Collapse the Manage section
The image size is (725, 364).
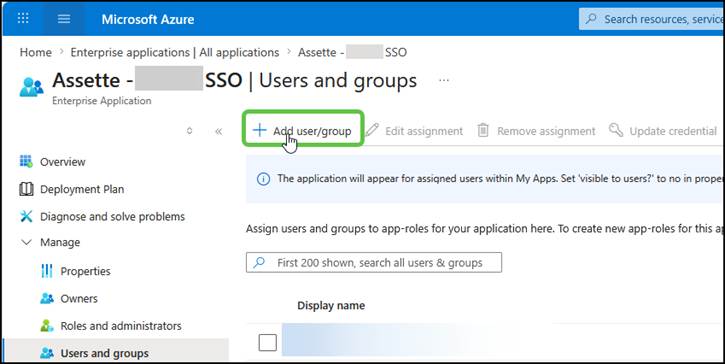(x=26, y=242)
